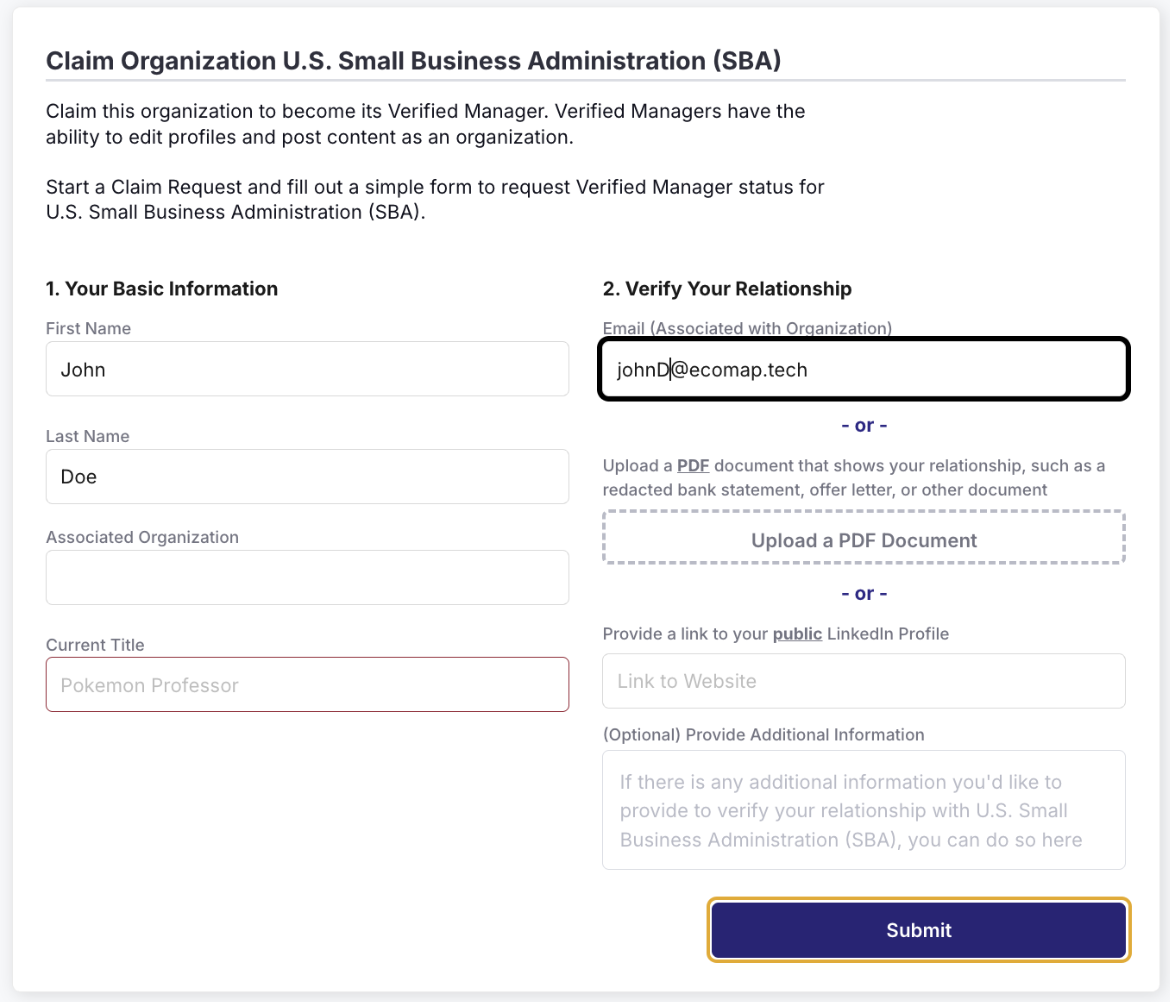Image resolution: width=1170 pixels, height=1002 pixels.
Task: Click the '1. Your Basic Information' heading
Action: point(162,289)
